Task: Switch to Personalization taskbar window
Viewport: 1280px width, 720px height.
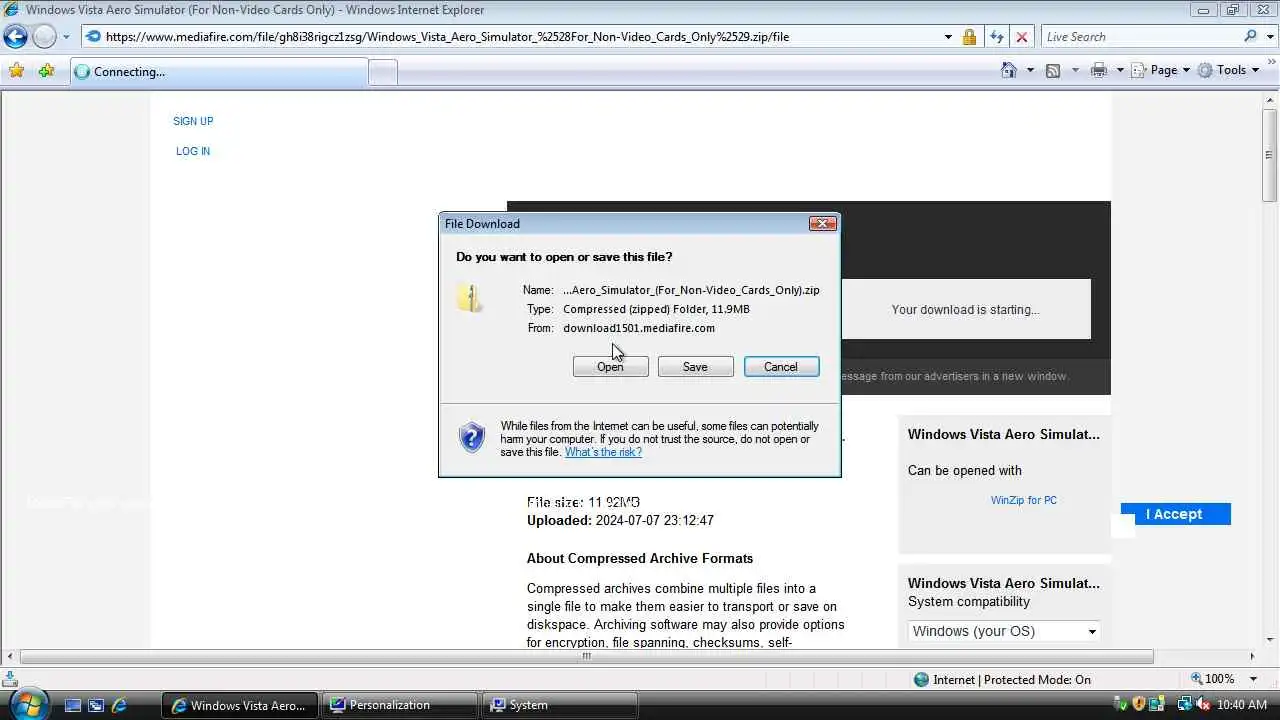Action: (x=400, y=705)
